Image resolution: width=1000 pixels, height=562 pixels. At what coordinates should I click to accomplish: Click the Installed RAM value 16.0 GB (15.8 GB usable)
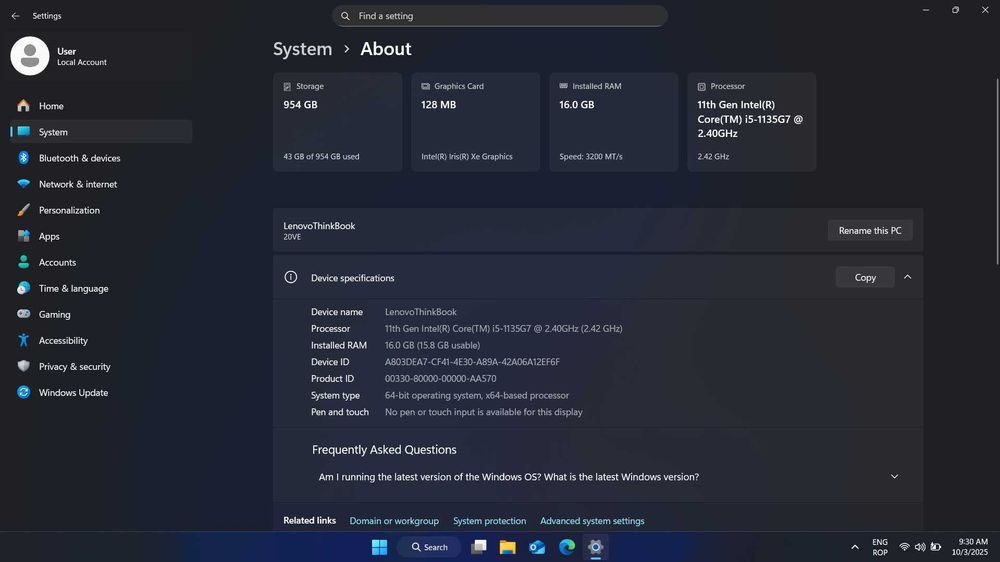pos(432,346)
